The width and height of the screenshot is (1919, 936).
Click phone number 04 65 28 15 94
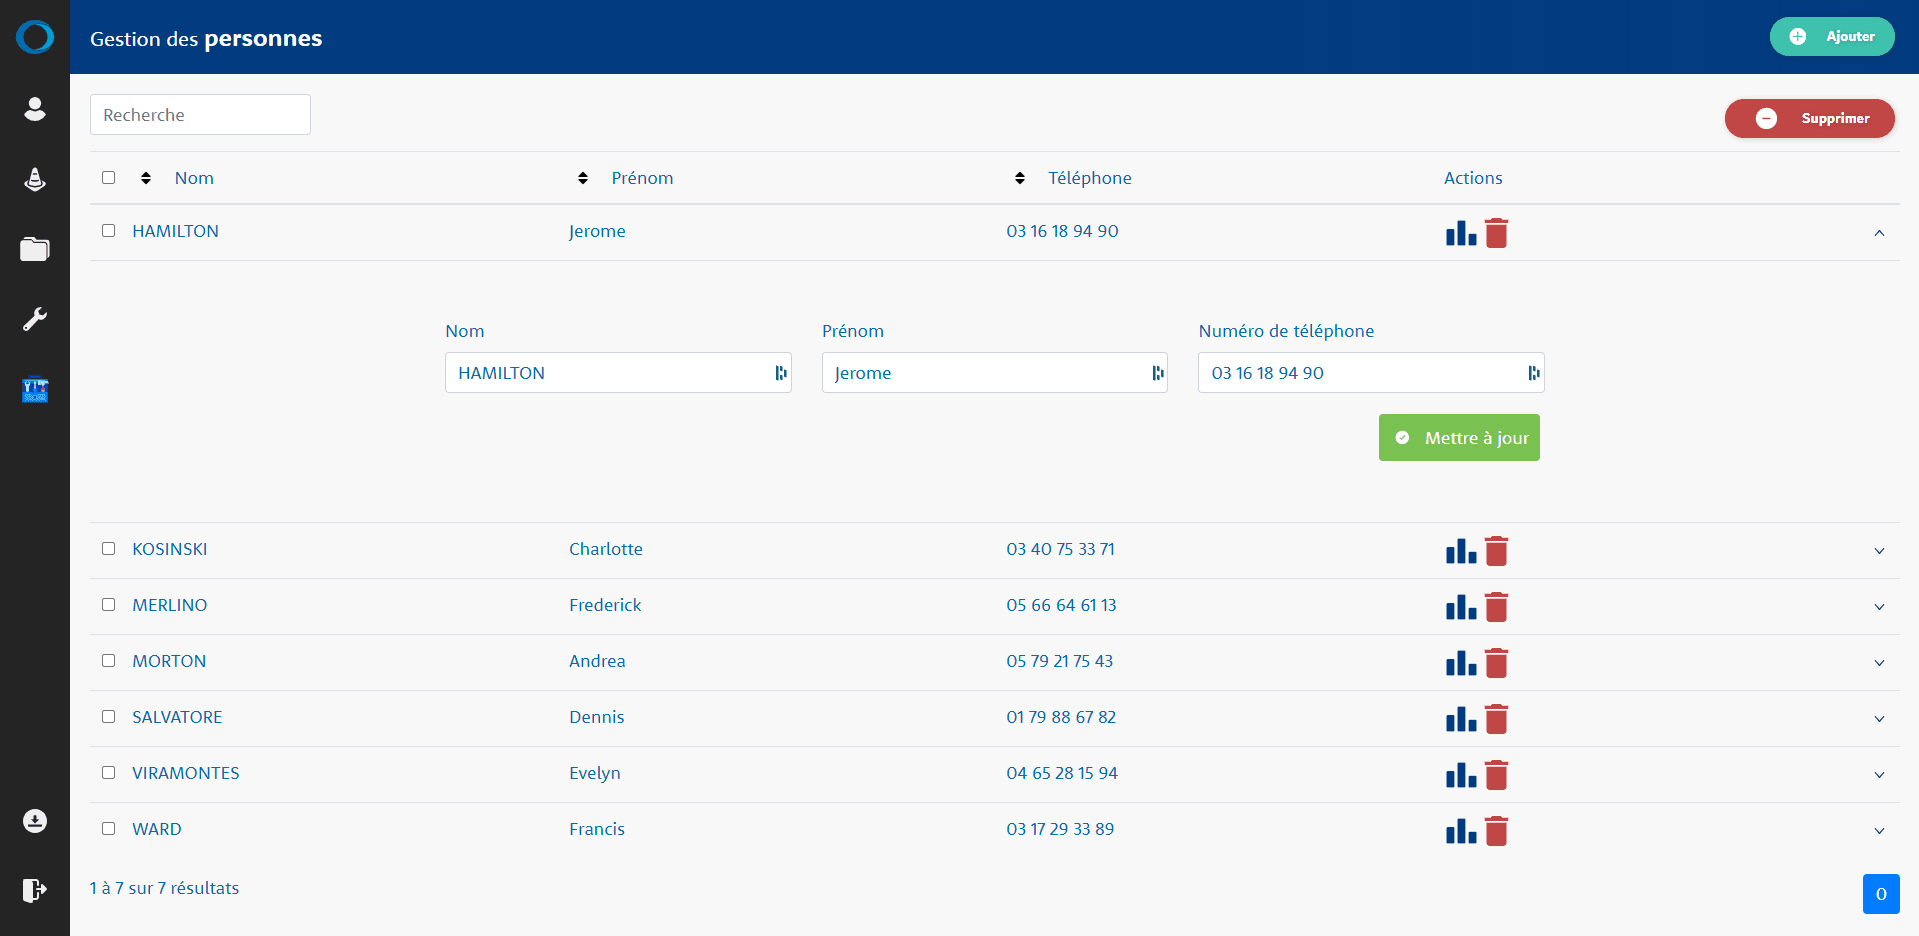[1062, 773]
